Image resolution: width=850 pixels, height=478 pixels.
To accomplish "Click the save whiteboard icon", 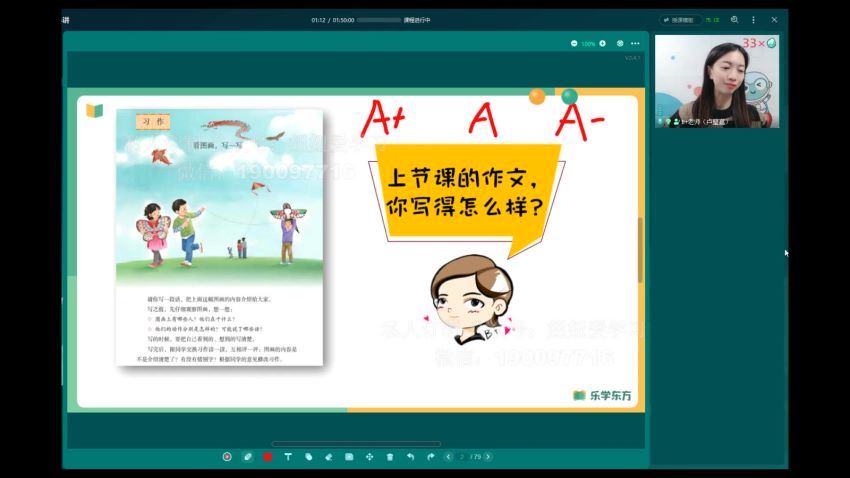I will click(349, 457).
